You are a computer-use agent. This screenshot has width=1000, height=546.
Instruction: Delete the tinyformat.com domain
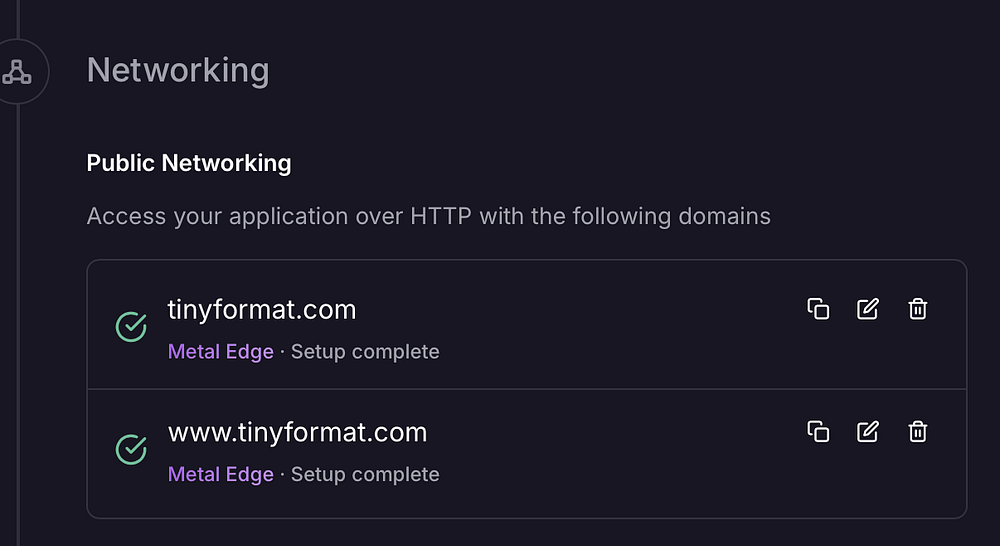point(917,309)
